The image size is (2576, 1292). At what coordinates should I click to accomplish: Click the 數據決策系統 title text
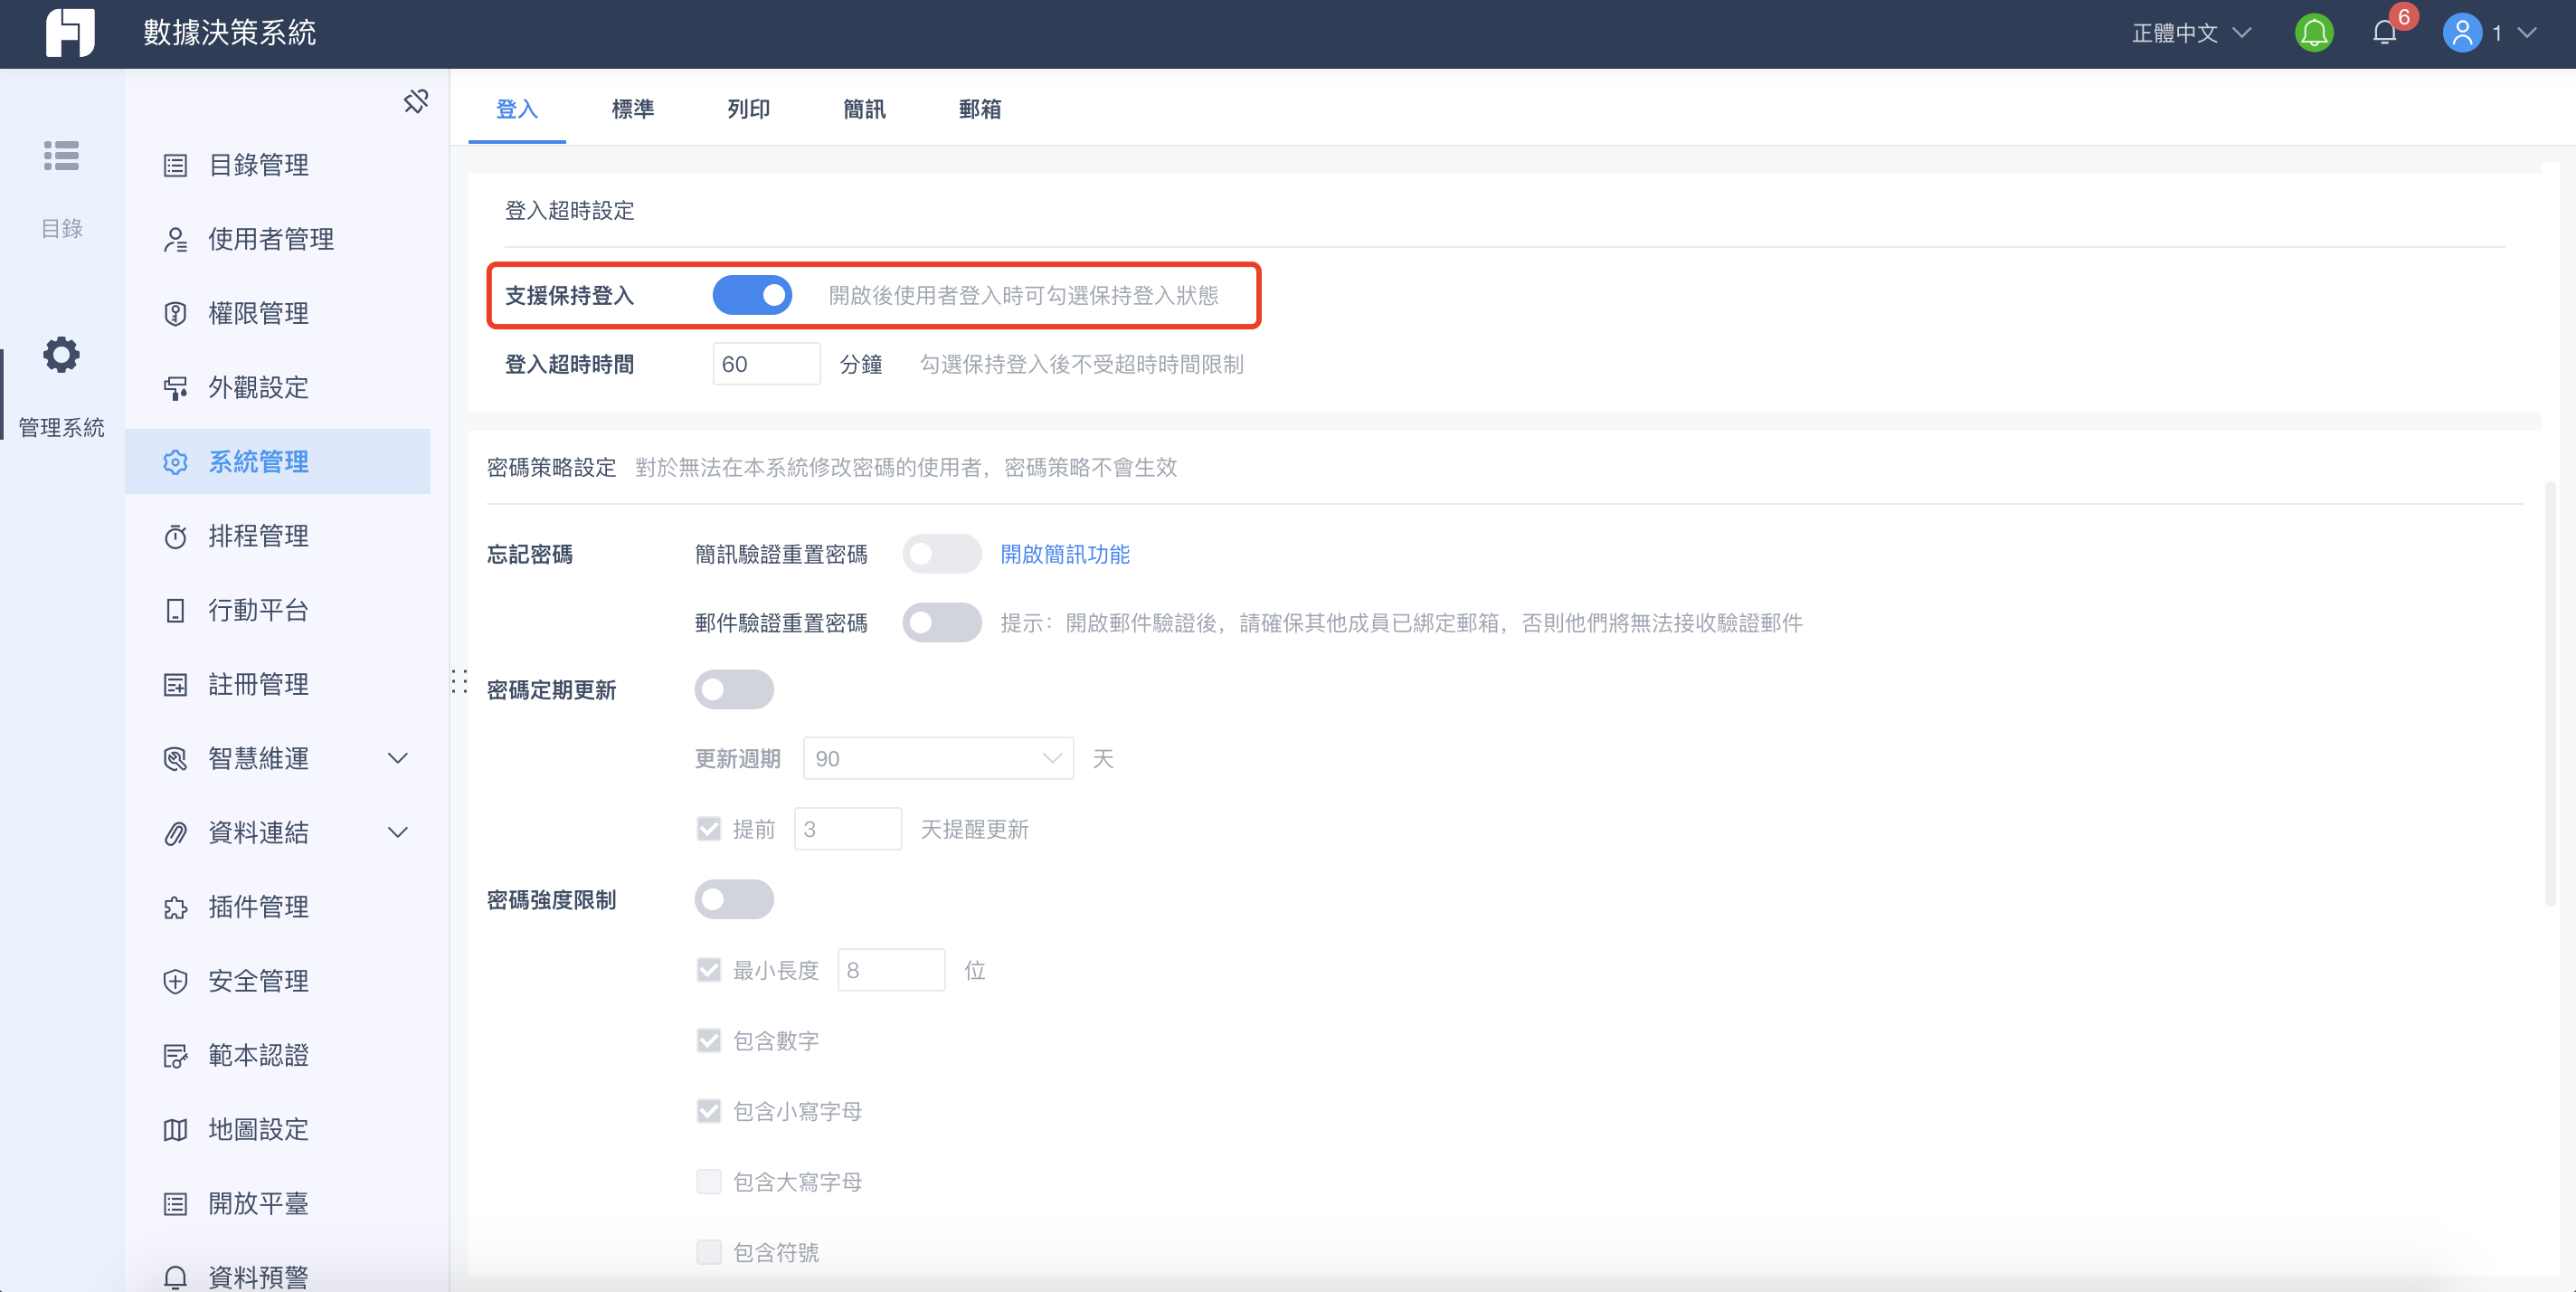(229, 33)
